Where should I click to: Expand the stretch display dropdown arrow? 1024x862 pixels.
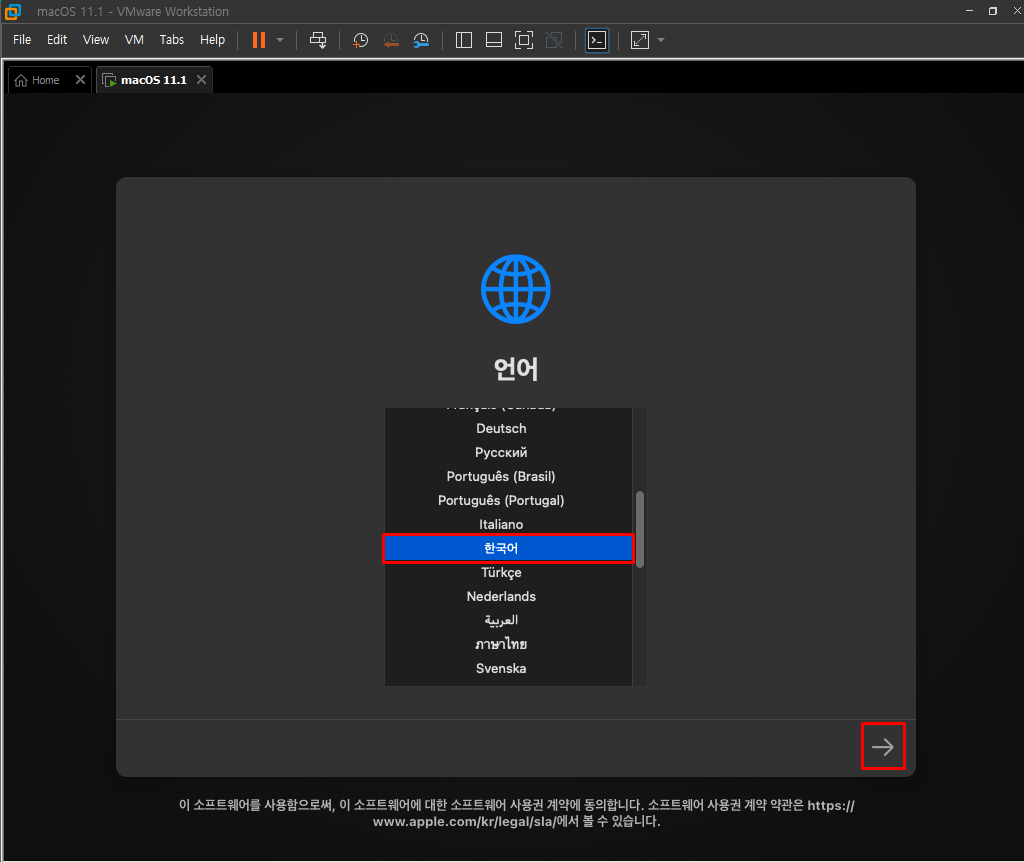pyautogui.click(x=661, y=40)
